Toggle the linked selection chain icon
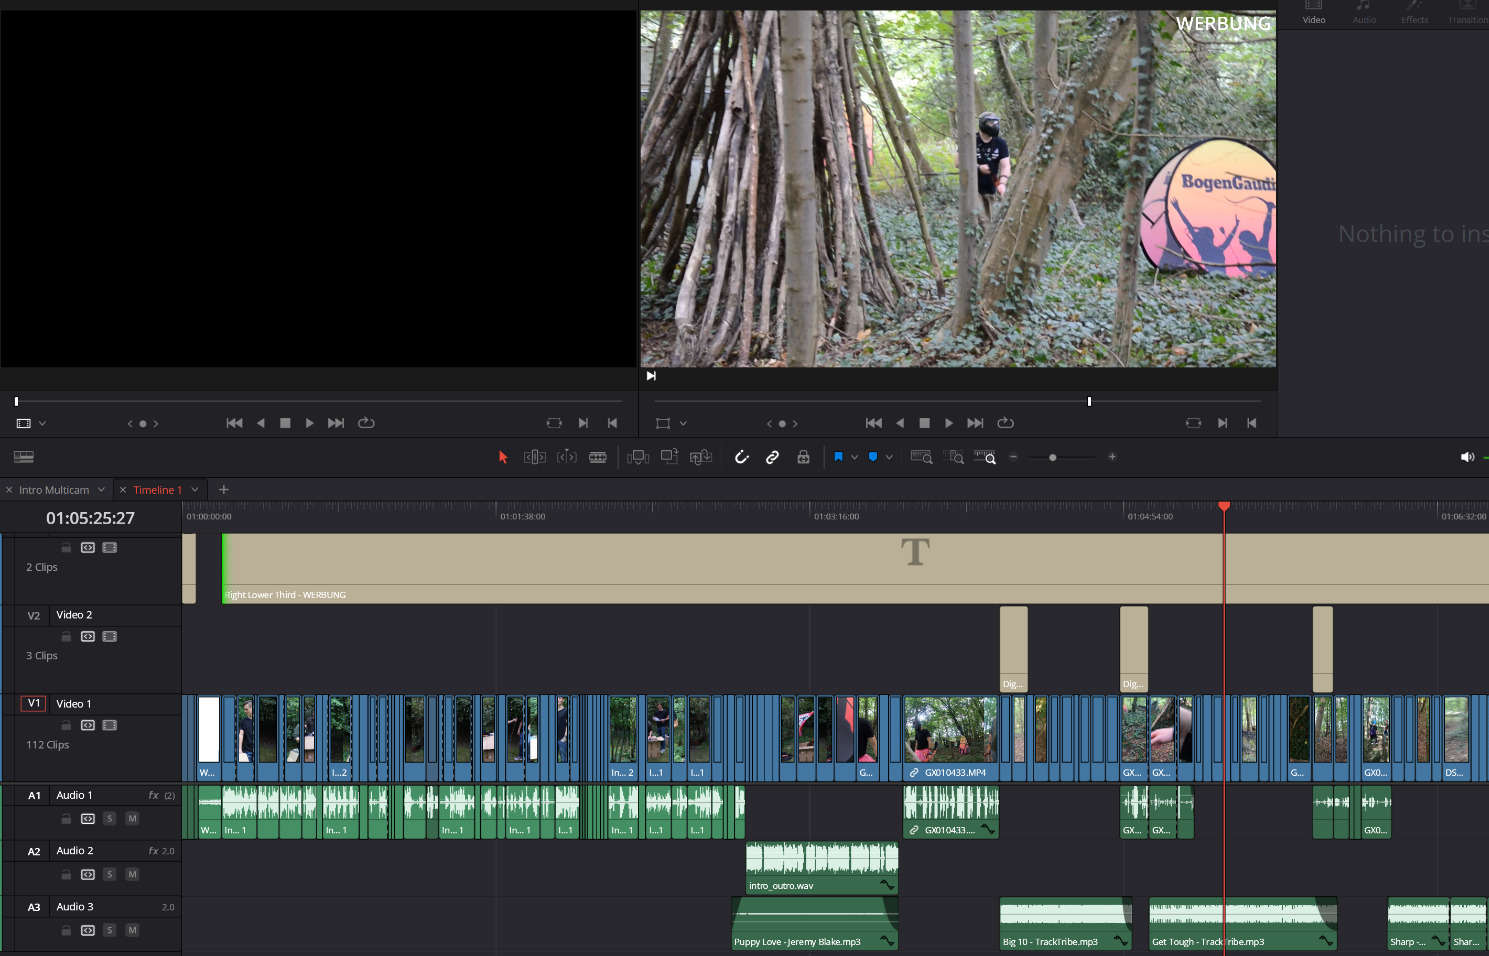Screen dimensions: 1489x956 pos(772,457)
